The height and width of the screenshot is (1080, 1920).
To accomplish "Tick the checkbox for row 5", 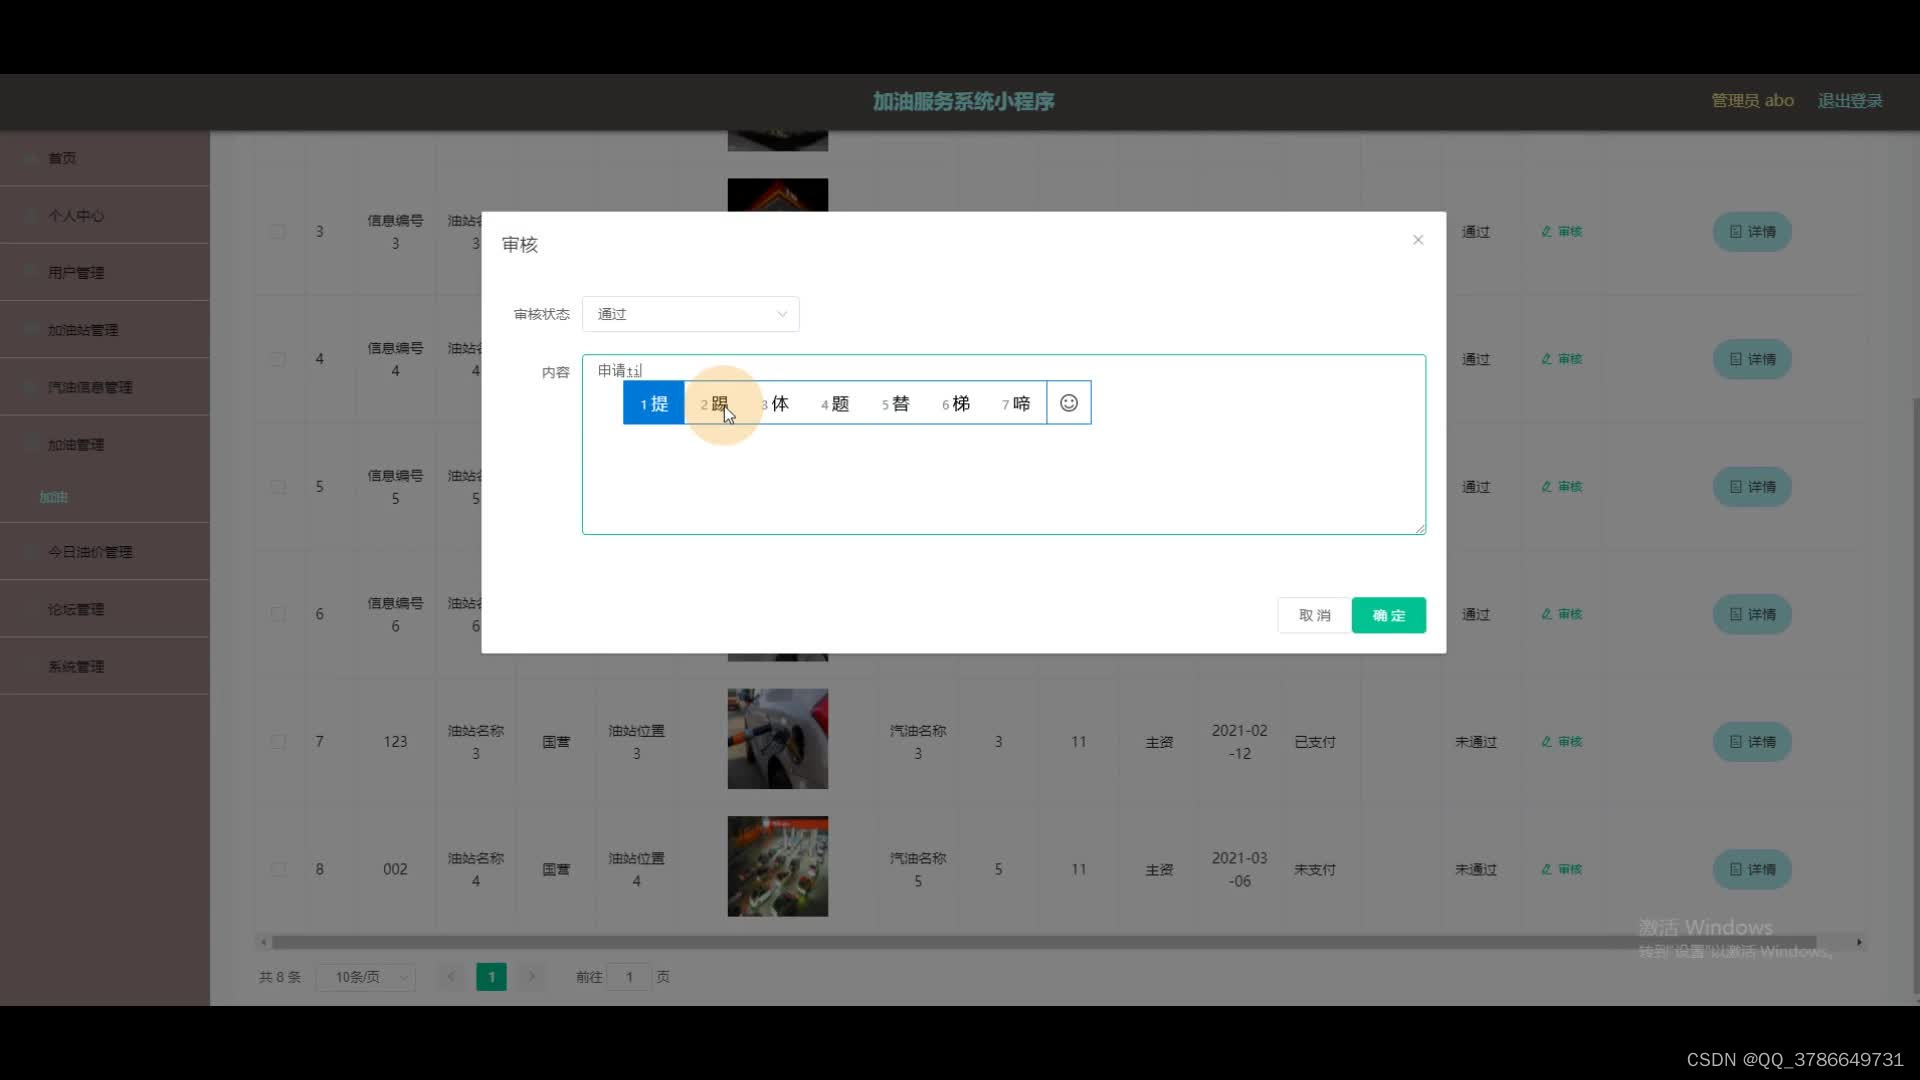I will (x=278, y=487).
